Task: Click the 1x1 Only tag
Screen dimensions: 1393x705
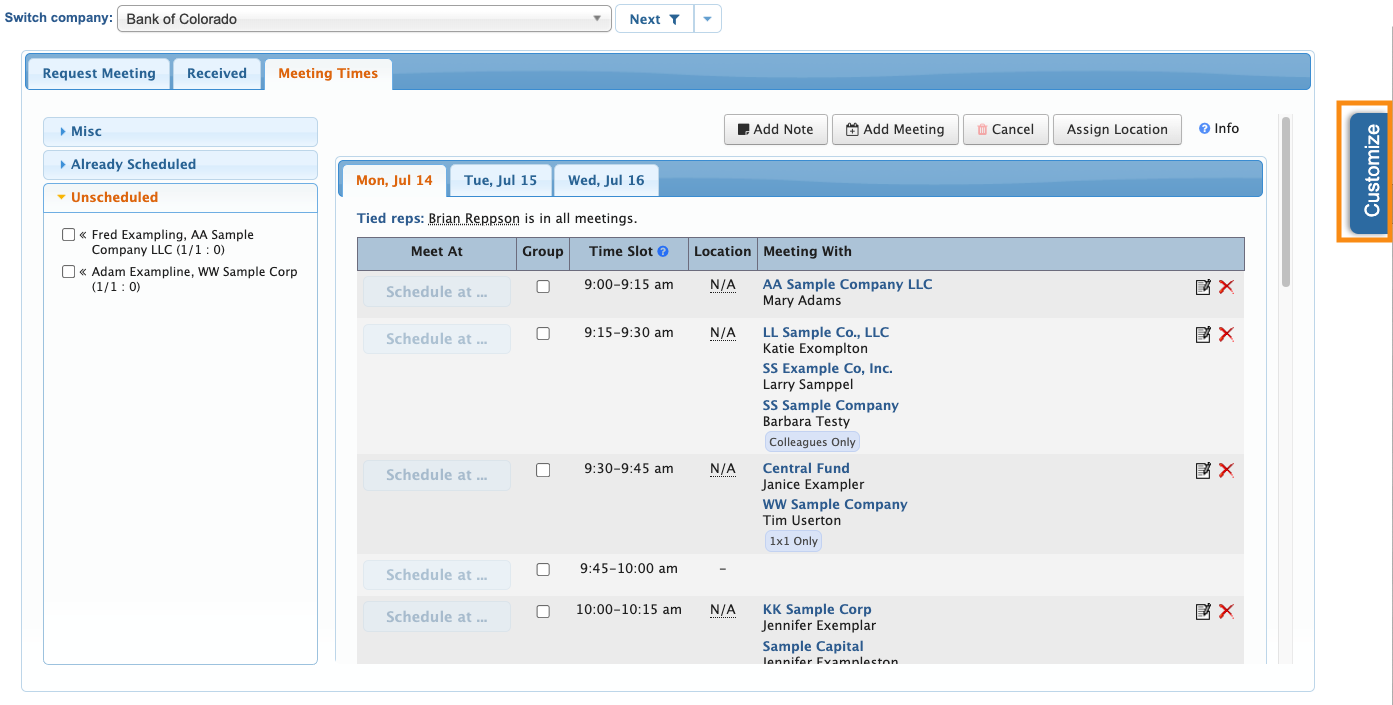Action: 793,541
